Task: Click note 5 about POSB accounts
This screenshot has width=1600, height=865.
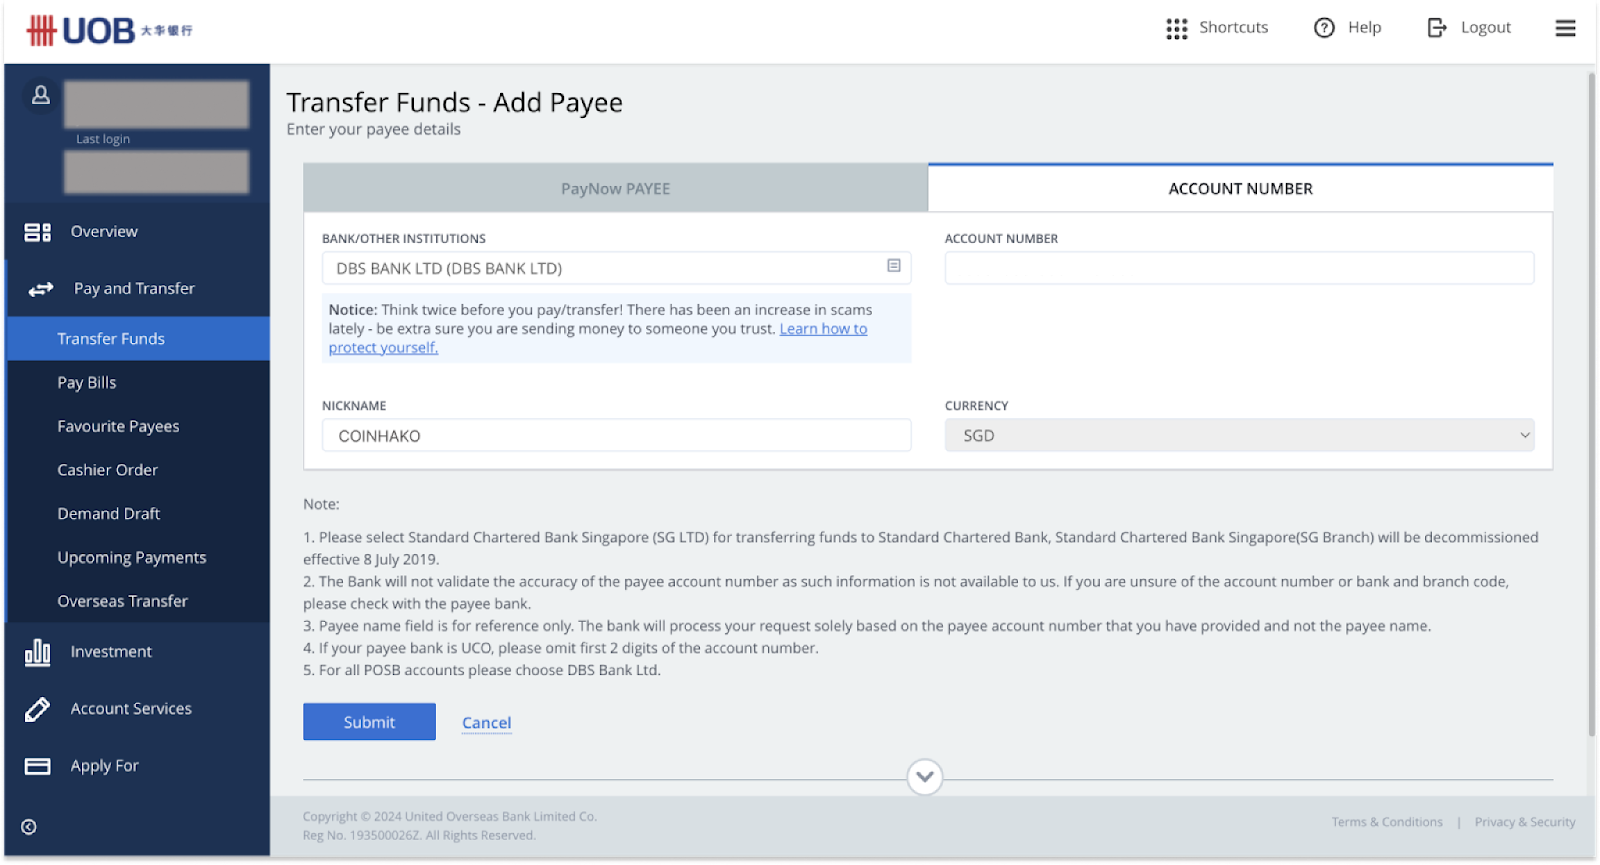Action: pos(482,670)
